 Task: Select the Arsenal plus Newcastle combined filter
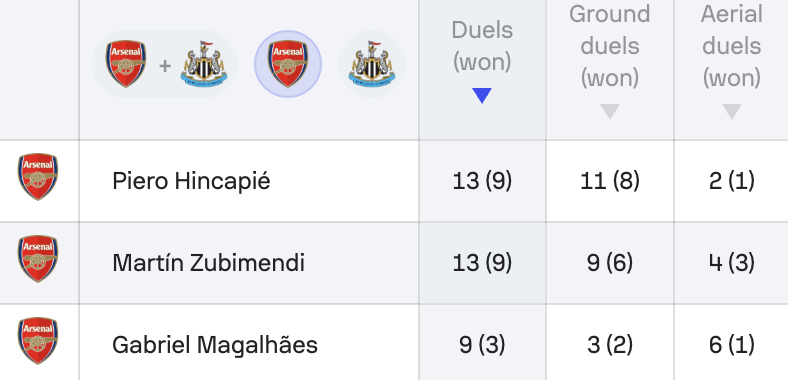[165, 64]
